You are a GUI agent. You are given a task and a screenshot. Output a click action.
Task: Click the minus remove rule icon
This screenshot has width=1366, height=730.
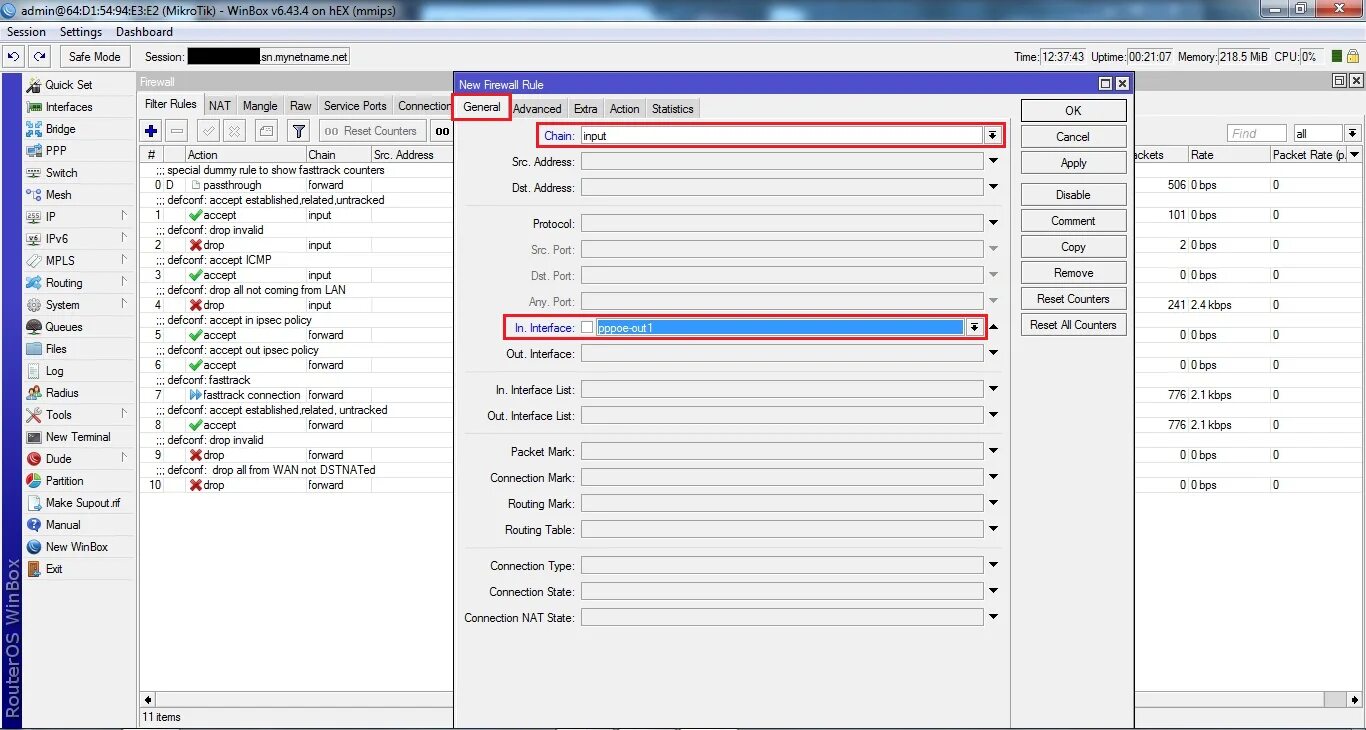click(177, 131)
